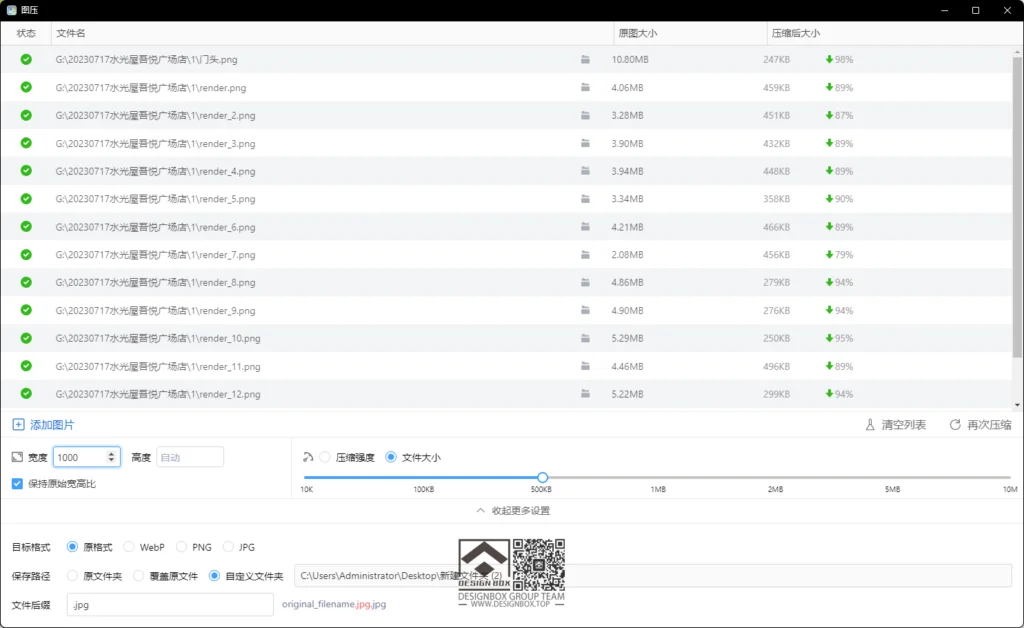Click file size slider at 2MB mark
The width and height of the screenshot is (1024, 628).
coord(775,478)
